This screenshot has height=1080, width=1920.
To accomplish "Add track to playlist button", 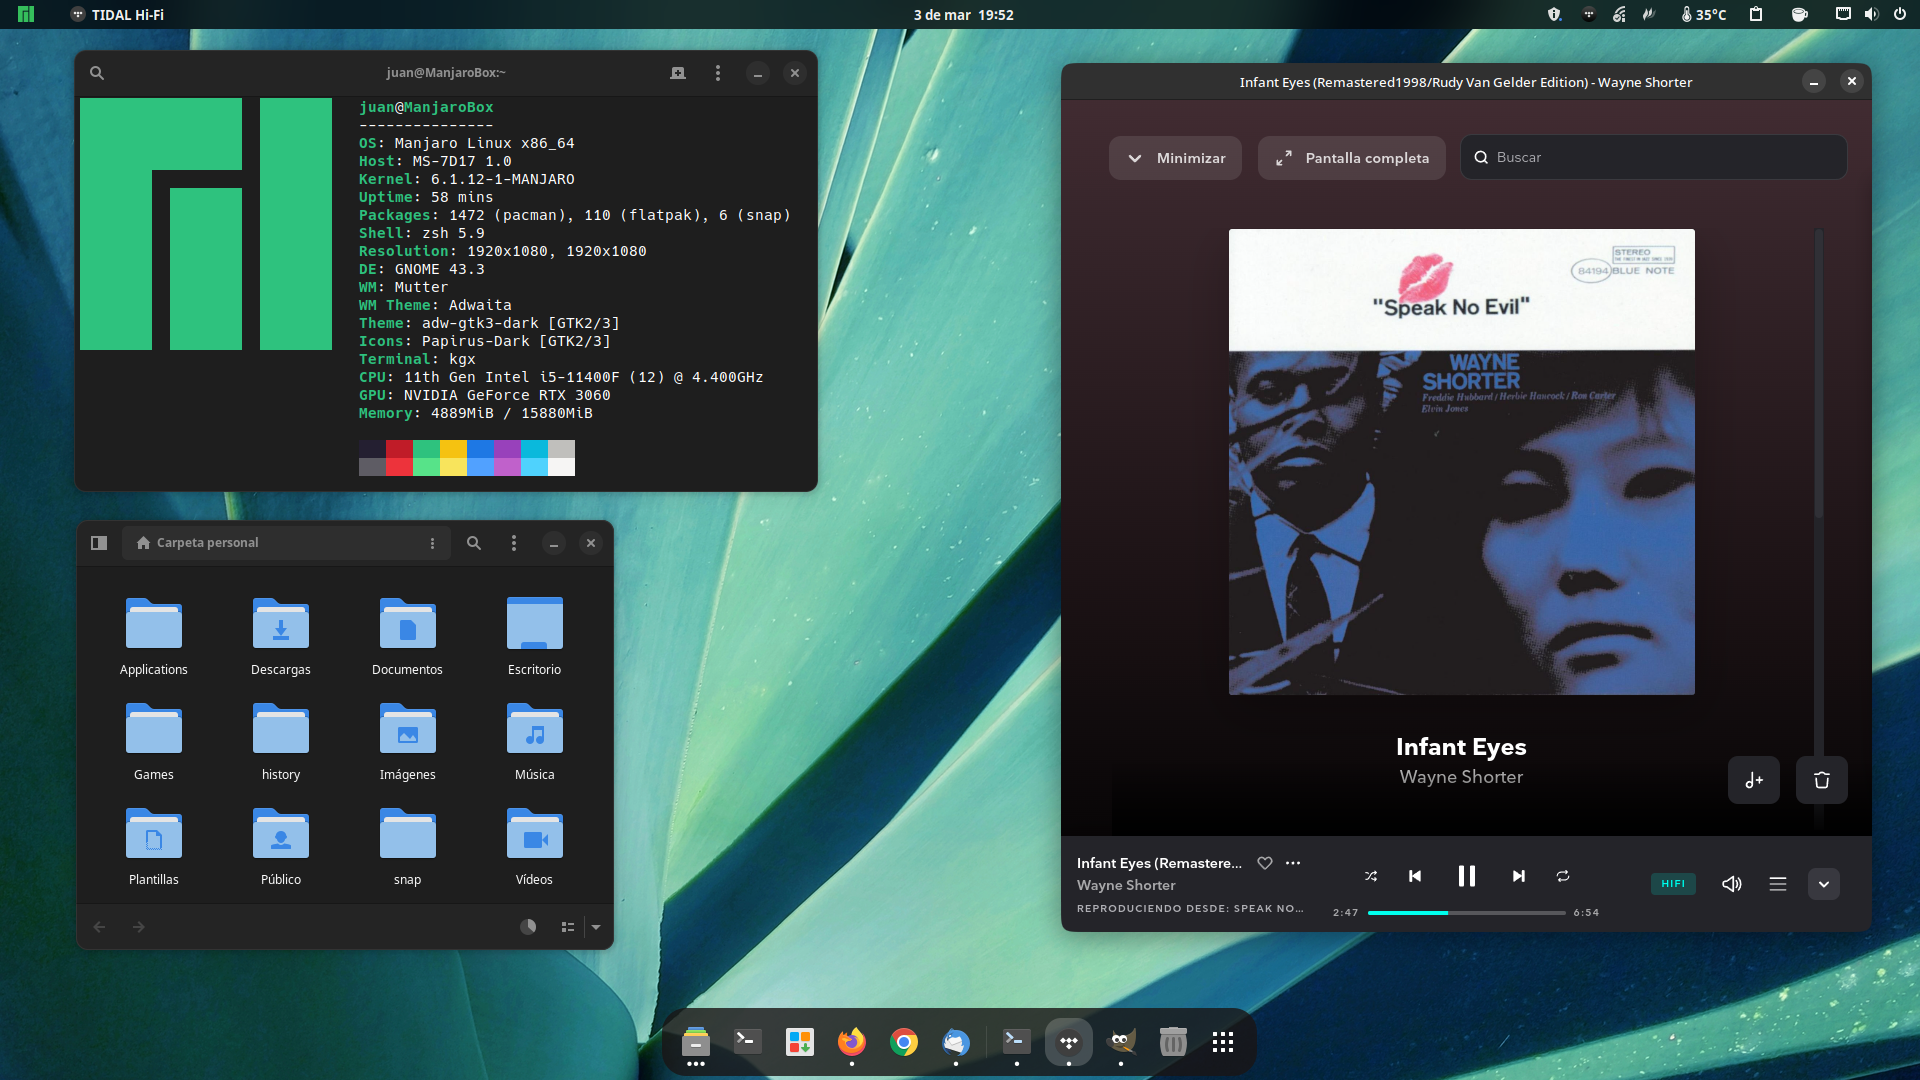I will click(1754, 780).
